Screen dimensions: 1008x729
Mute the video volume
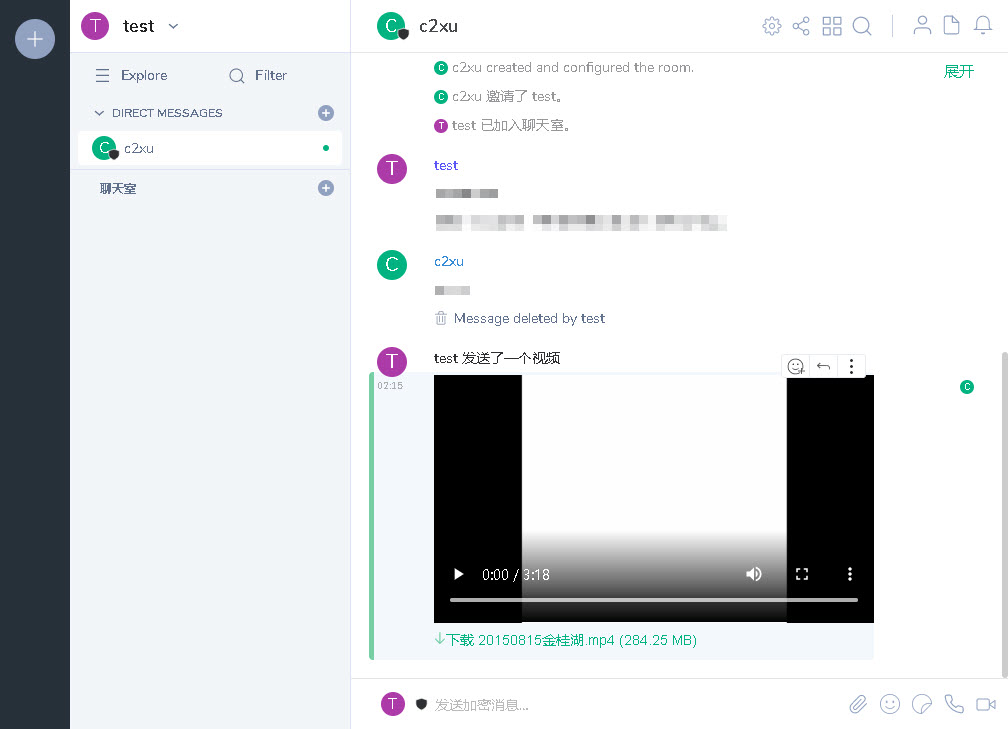(x=754, y=574)
